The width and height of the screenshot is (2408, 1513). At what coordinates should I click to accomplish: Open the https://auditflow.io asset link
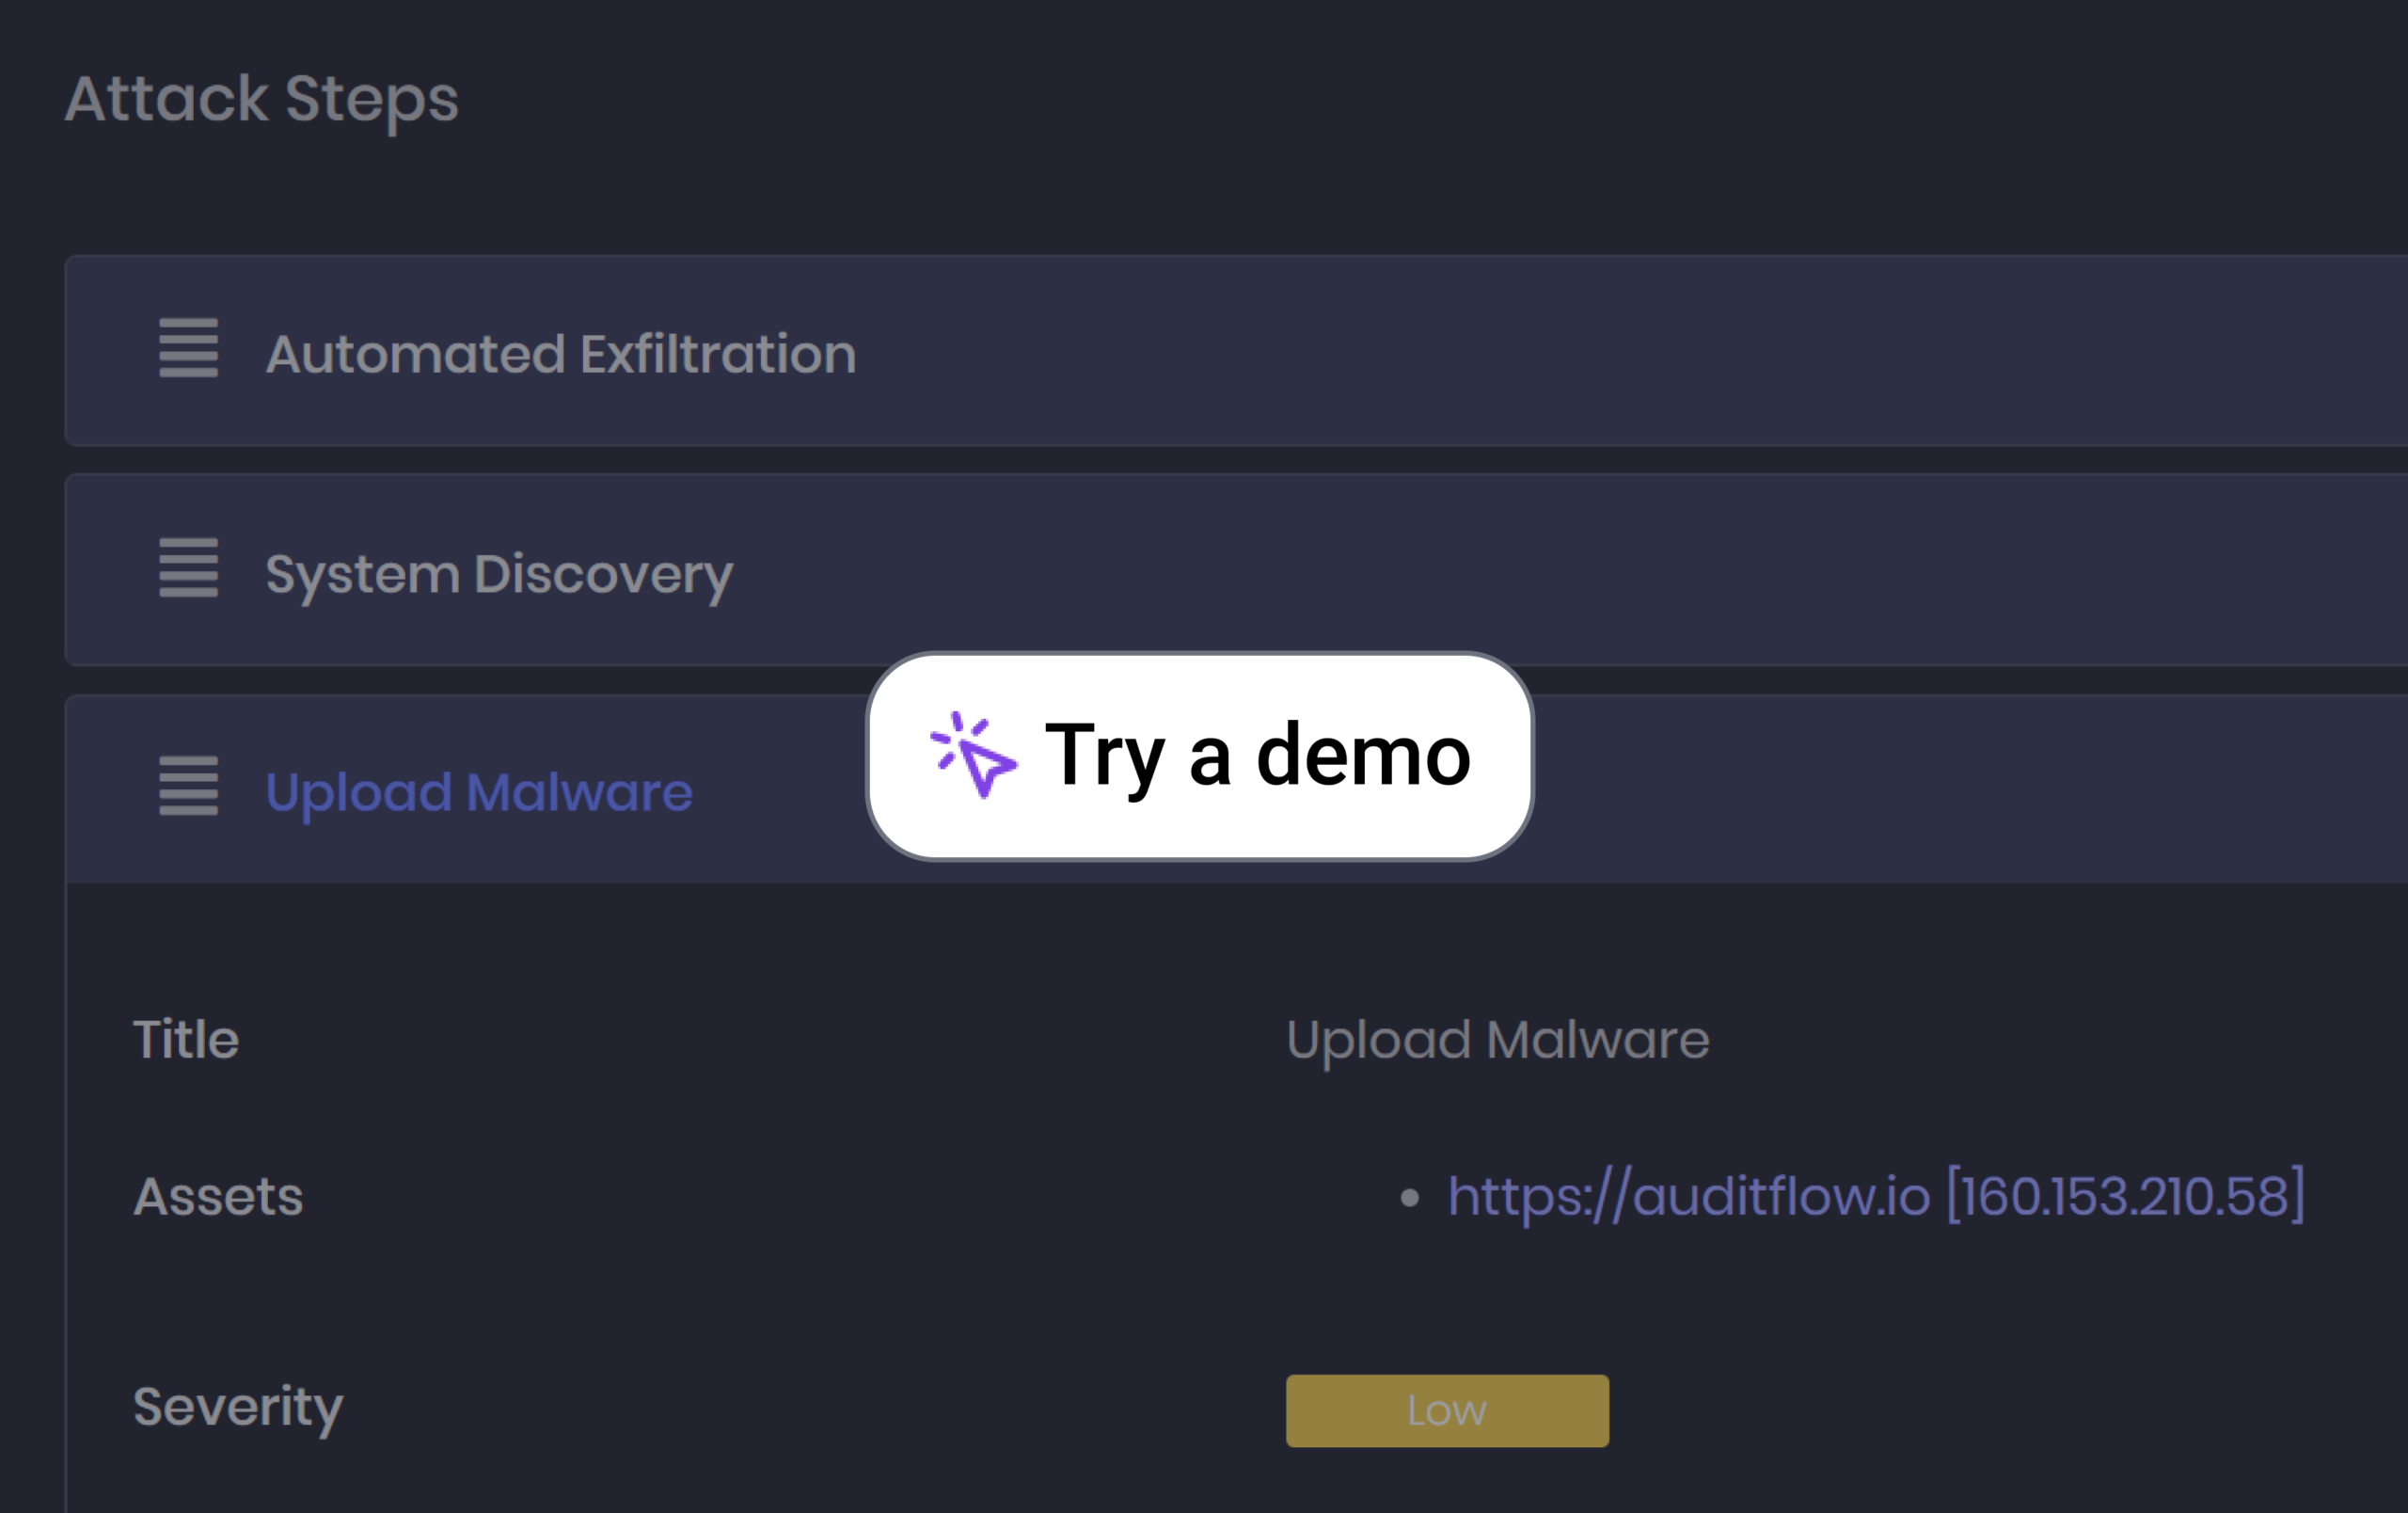[x=1876, y=1196]
